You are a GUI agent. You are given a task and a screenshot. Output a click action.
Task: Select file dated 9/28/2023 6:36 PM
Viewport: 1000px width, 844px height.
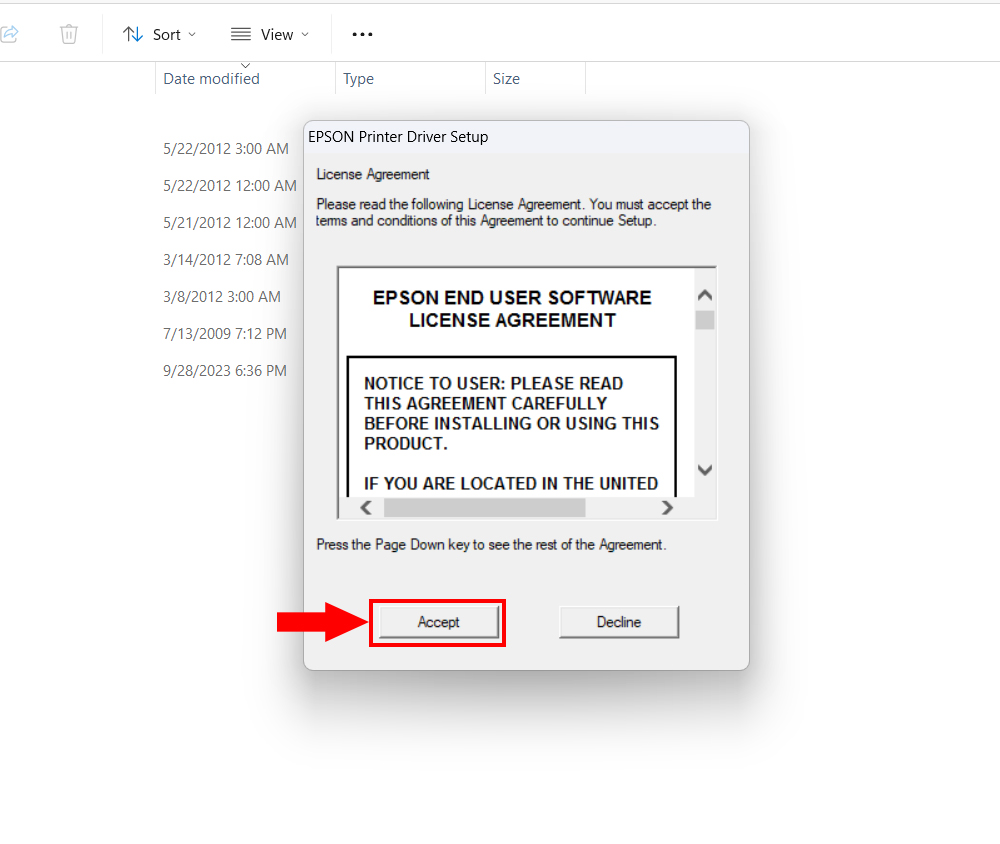[x=224, y=371]
